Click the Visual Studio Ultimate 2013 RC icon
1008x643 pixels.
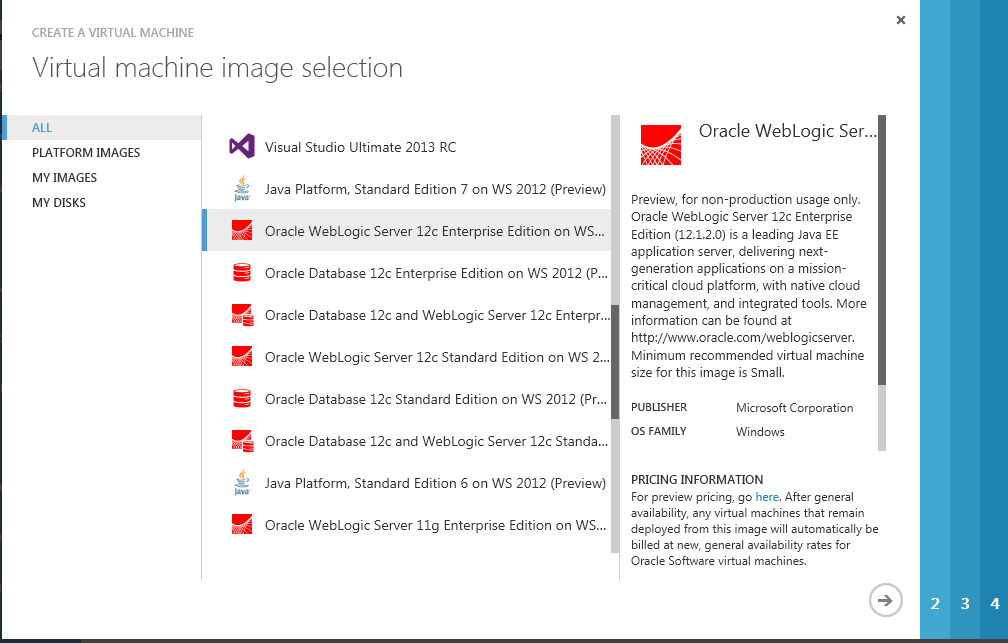241,147
